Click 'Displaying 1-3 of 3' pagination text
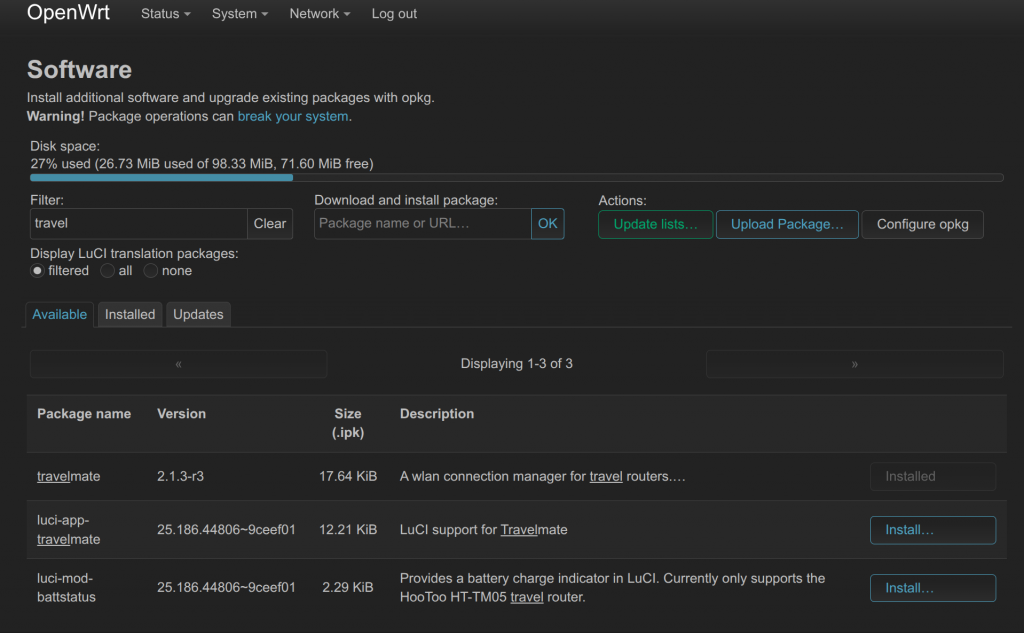The image size is (1024, 633). (x=517, y=364)
